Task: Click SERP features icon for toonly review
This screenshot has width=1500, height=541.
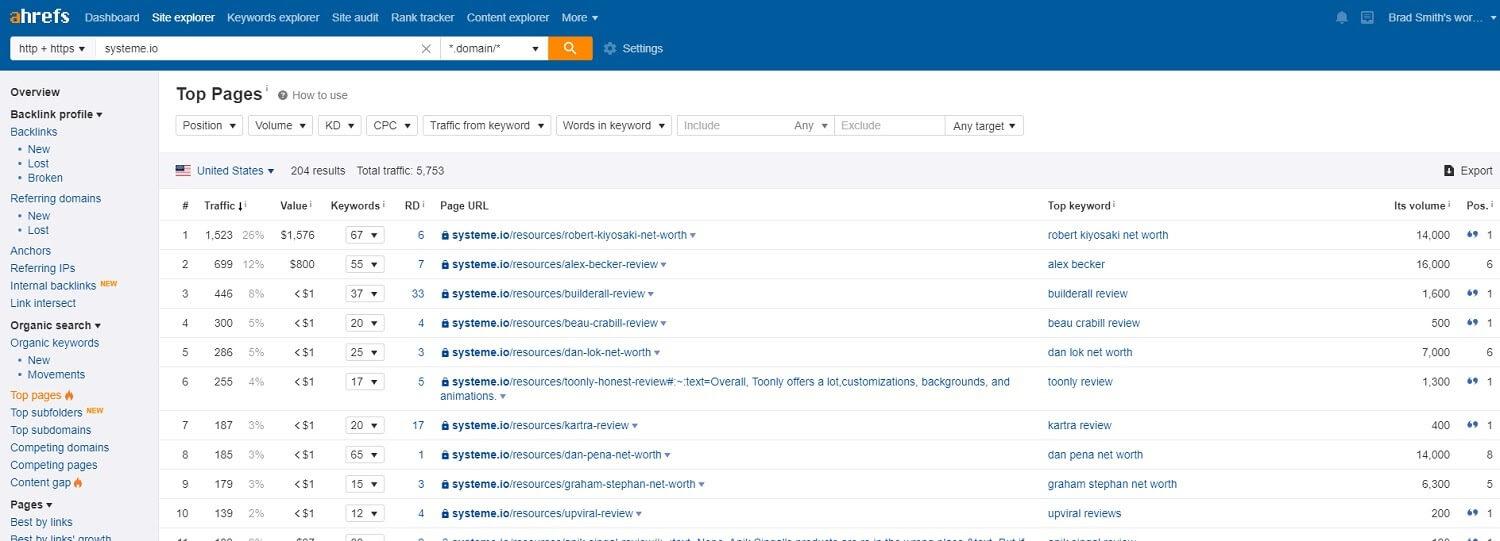Action: coord(1472,382)
